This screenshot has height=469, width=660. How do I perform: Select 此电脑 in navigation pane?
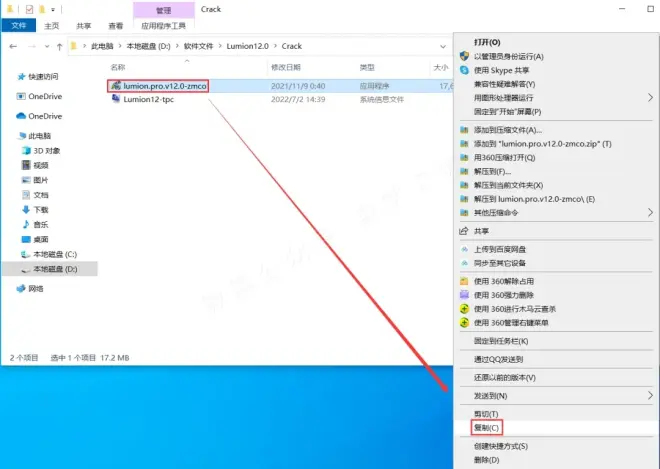[x=39, y=136]
